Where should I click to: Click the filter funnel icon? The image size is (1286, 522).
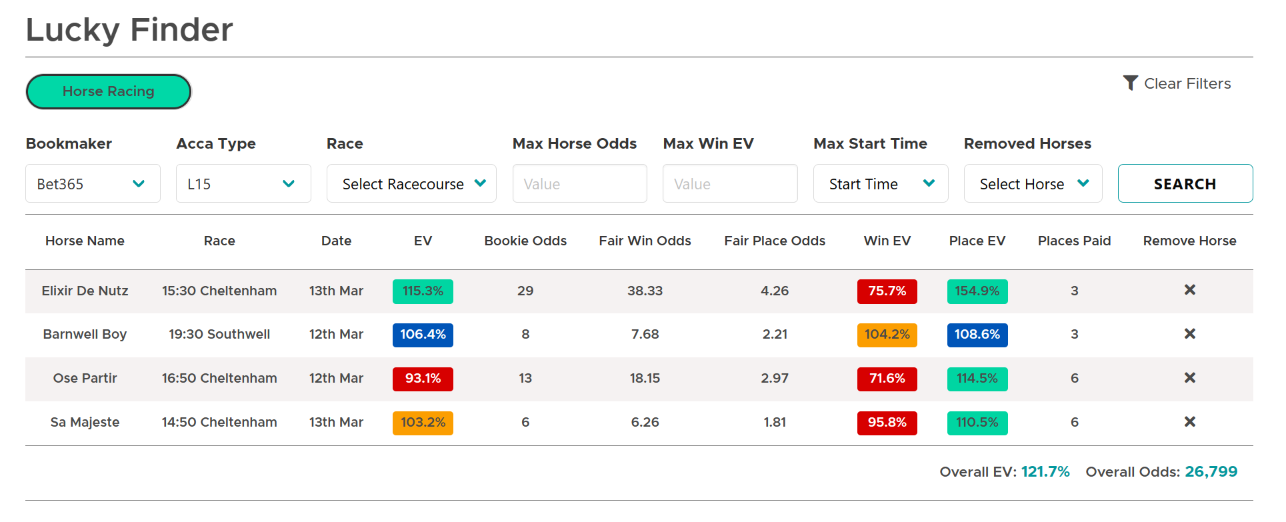click(1130, 83)
